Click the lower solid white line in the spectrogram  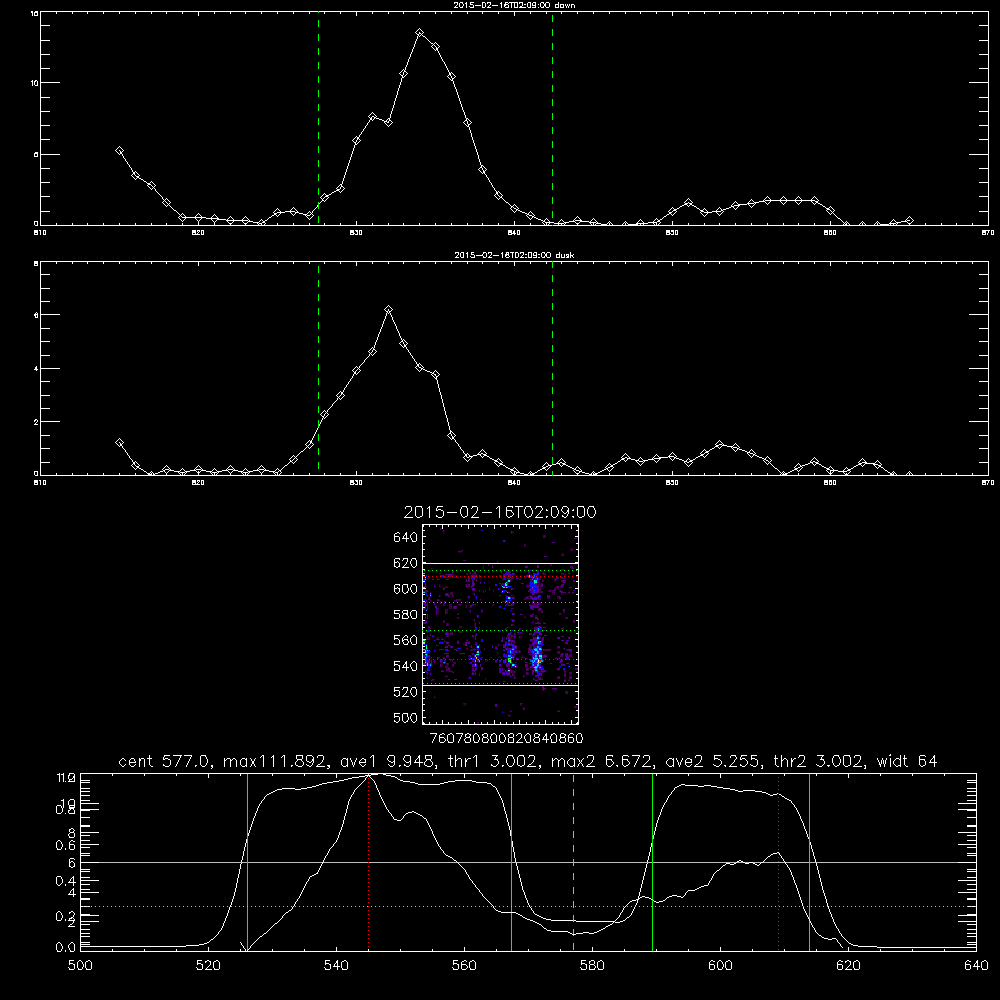coord(501,686)
